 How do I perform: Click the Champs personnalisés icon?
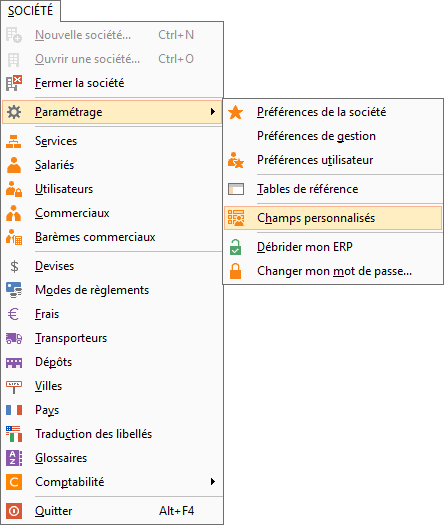click(236, 218)
